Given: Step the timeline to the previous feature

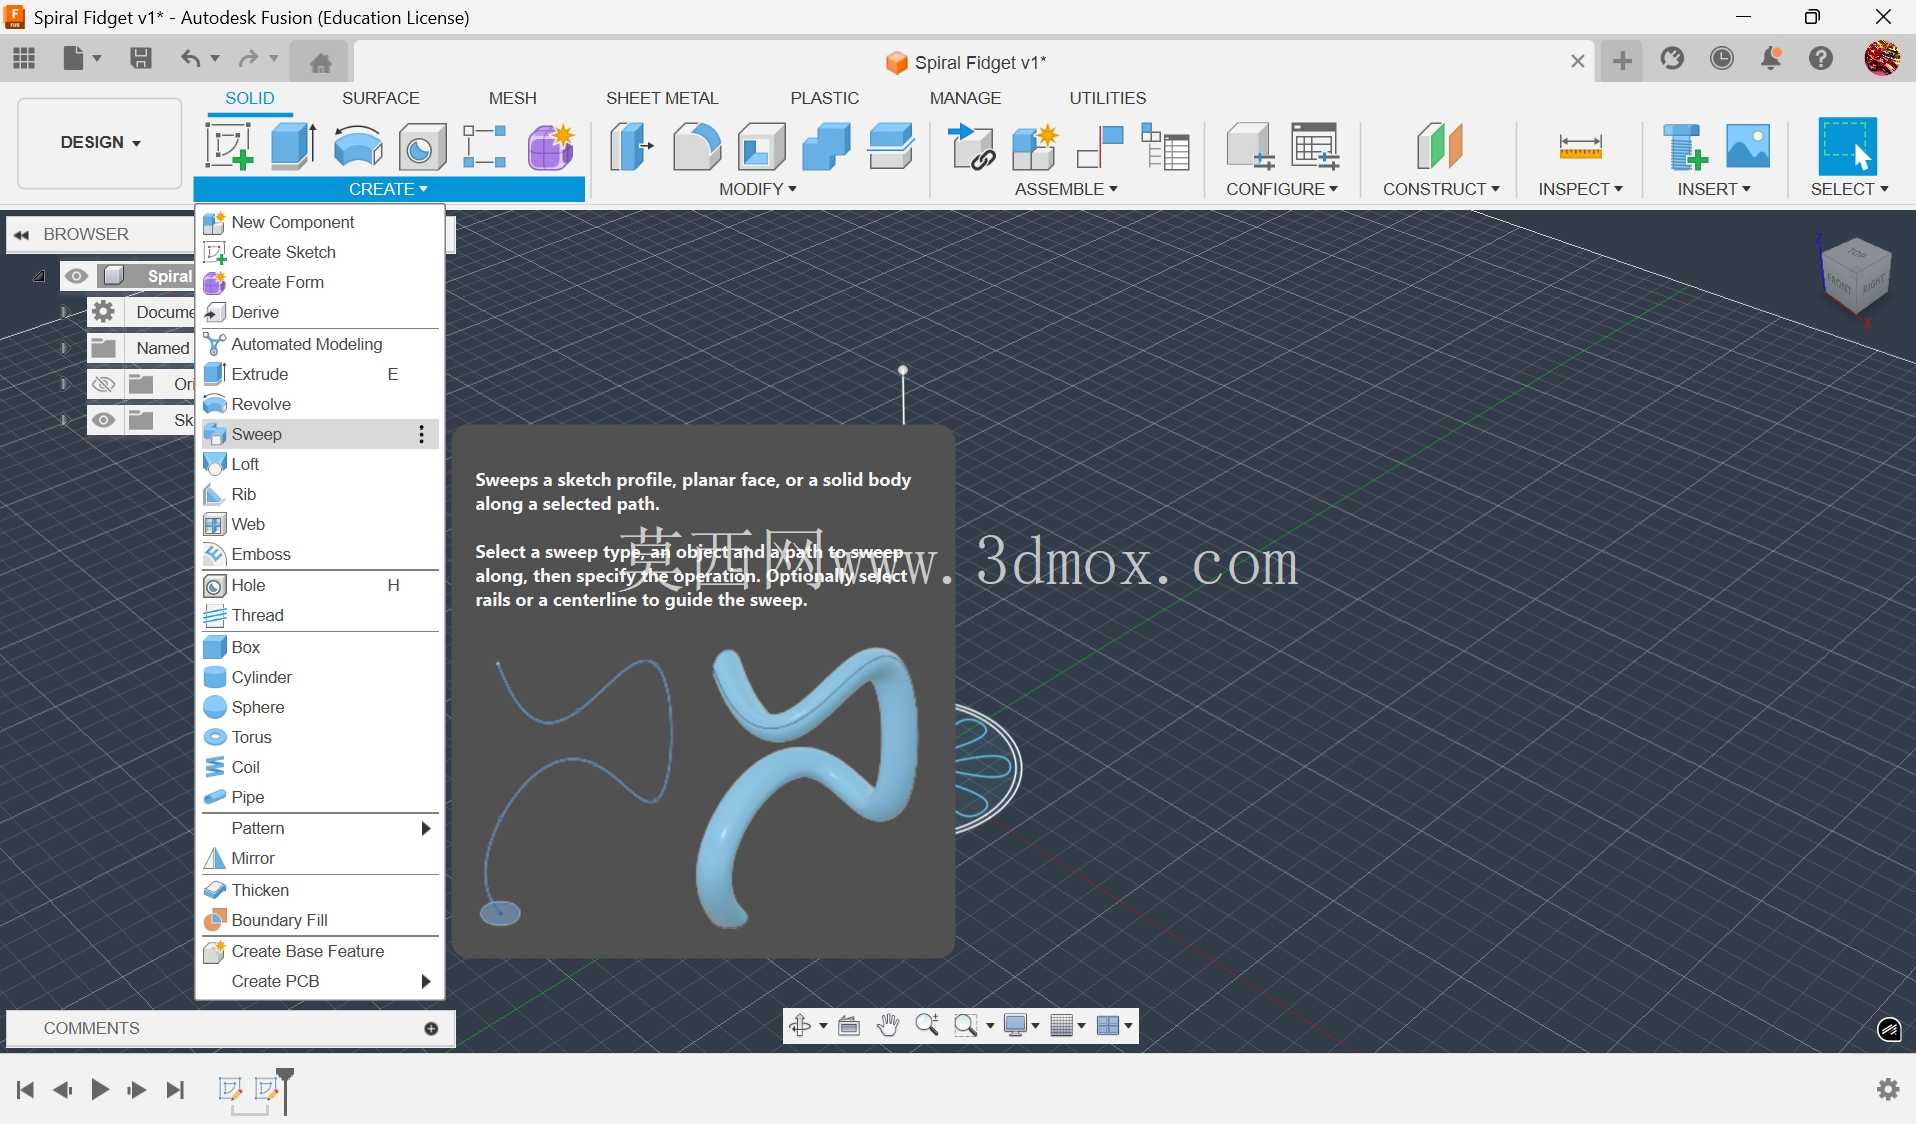Looking at the screenshot, I should (x=63, y=1089).
